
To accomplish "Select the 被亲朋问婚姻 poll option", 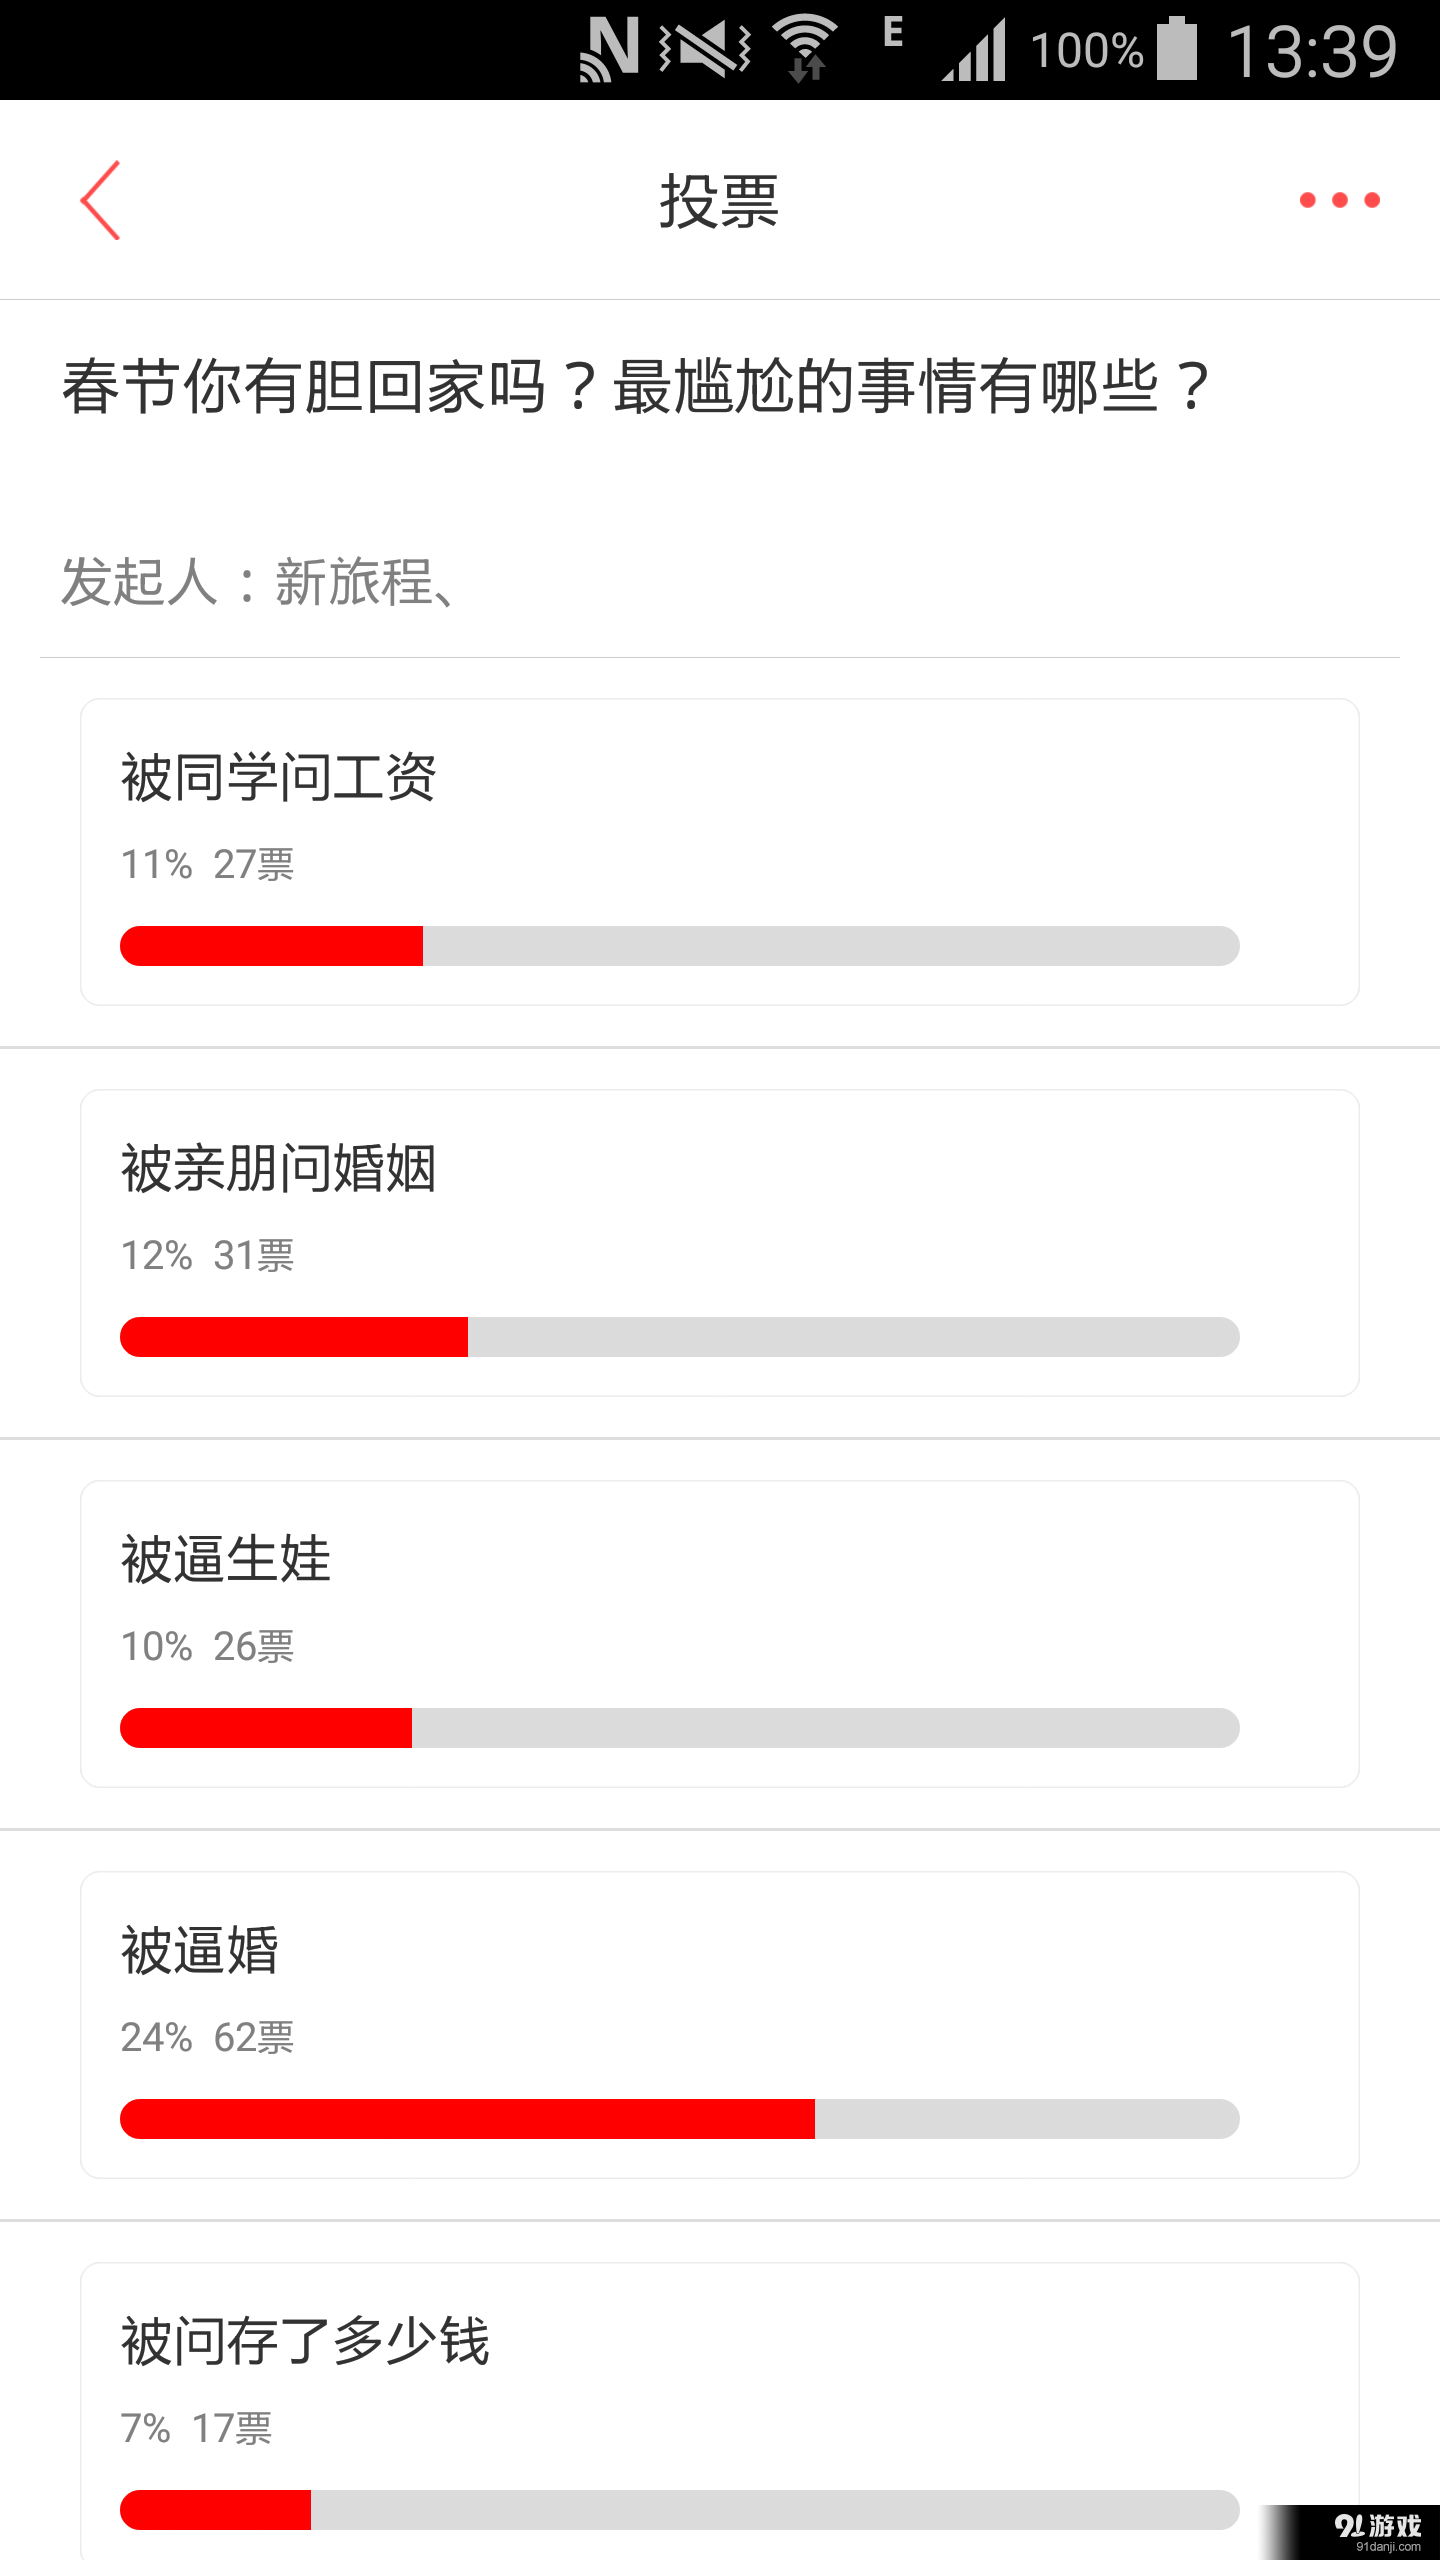I will pos(720,1243).
